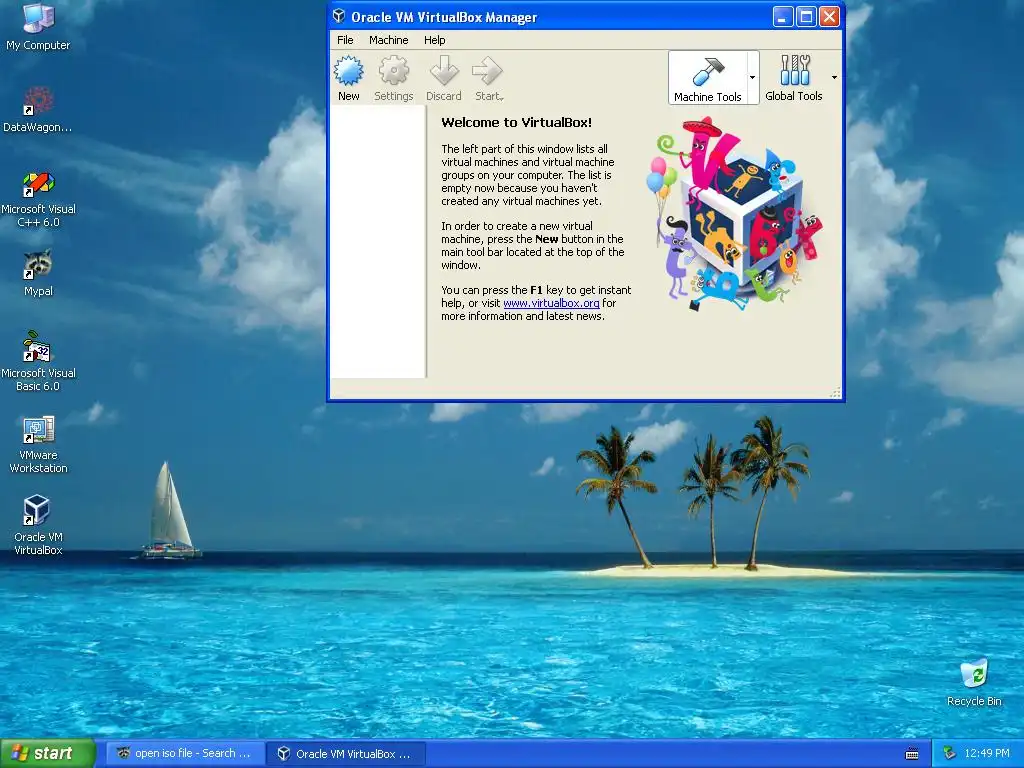Image resolution: width=1024 pixels, height=768 pixels.
Task: Open the File menu
Action: 345,40
